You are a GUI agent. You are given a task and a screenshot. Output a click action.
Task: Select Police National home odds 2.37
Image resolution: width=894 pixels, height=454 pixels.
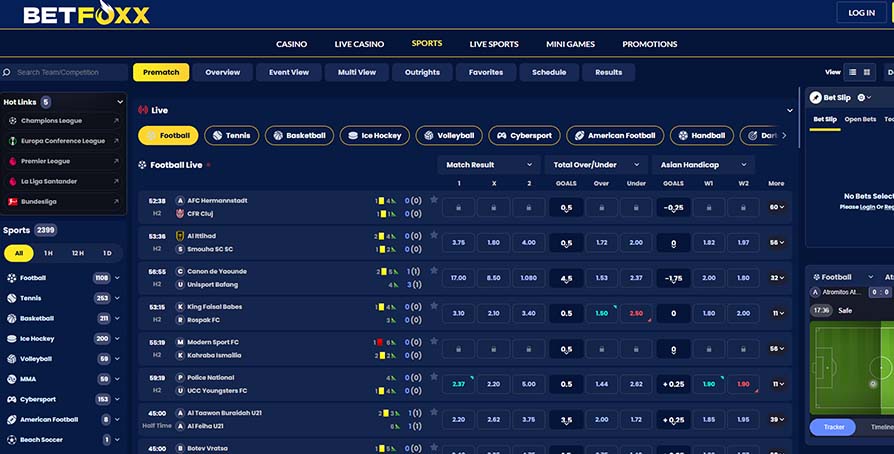coord(458,384)
